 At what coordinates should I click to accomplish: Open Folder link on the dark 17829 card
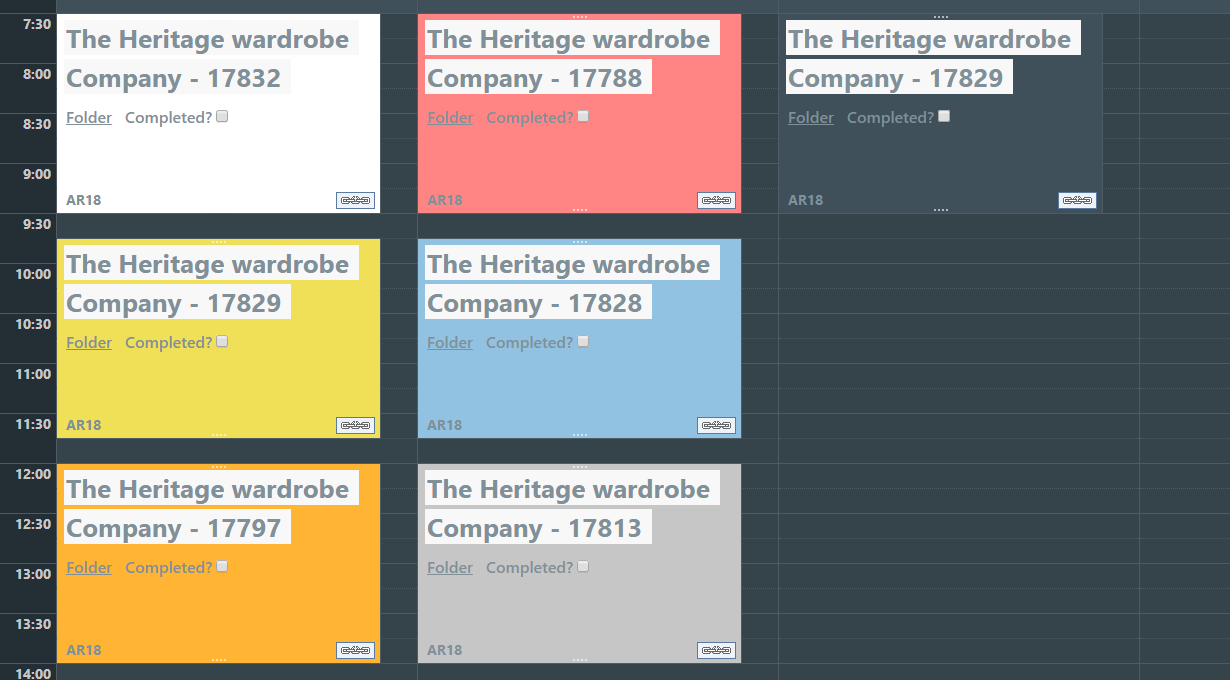coord(811,117)
